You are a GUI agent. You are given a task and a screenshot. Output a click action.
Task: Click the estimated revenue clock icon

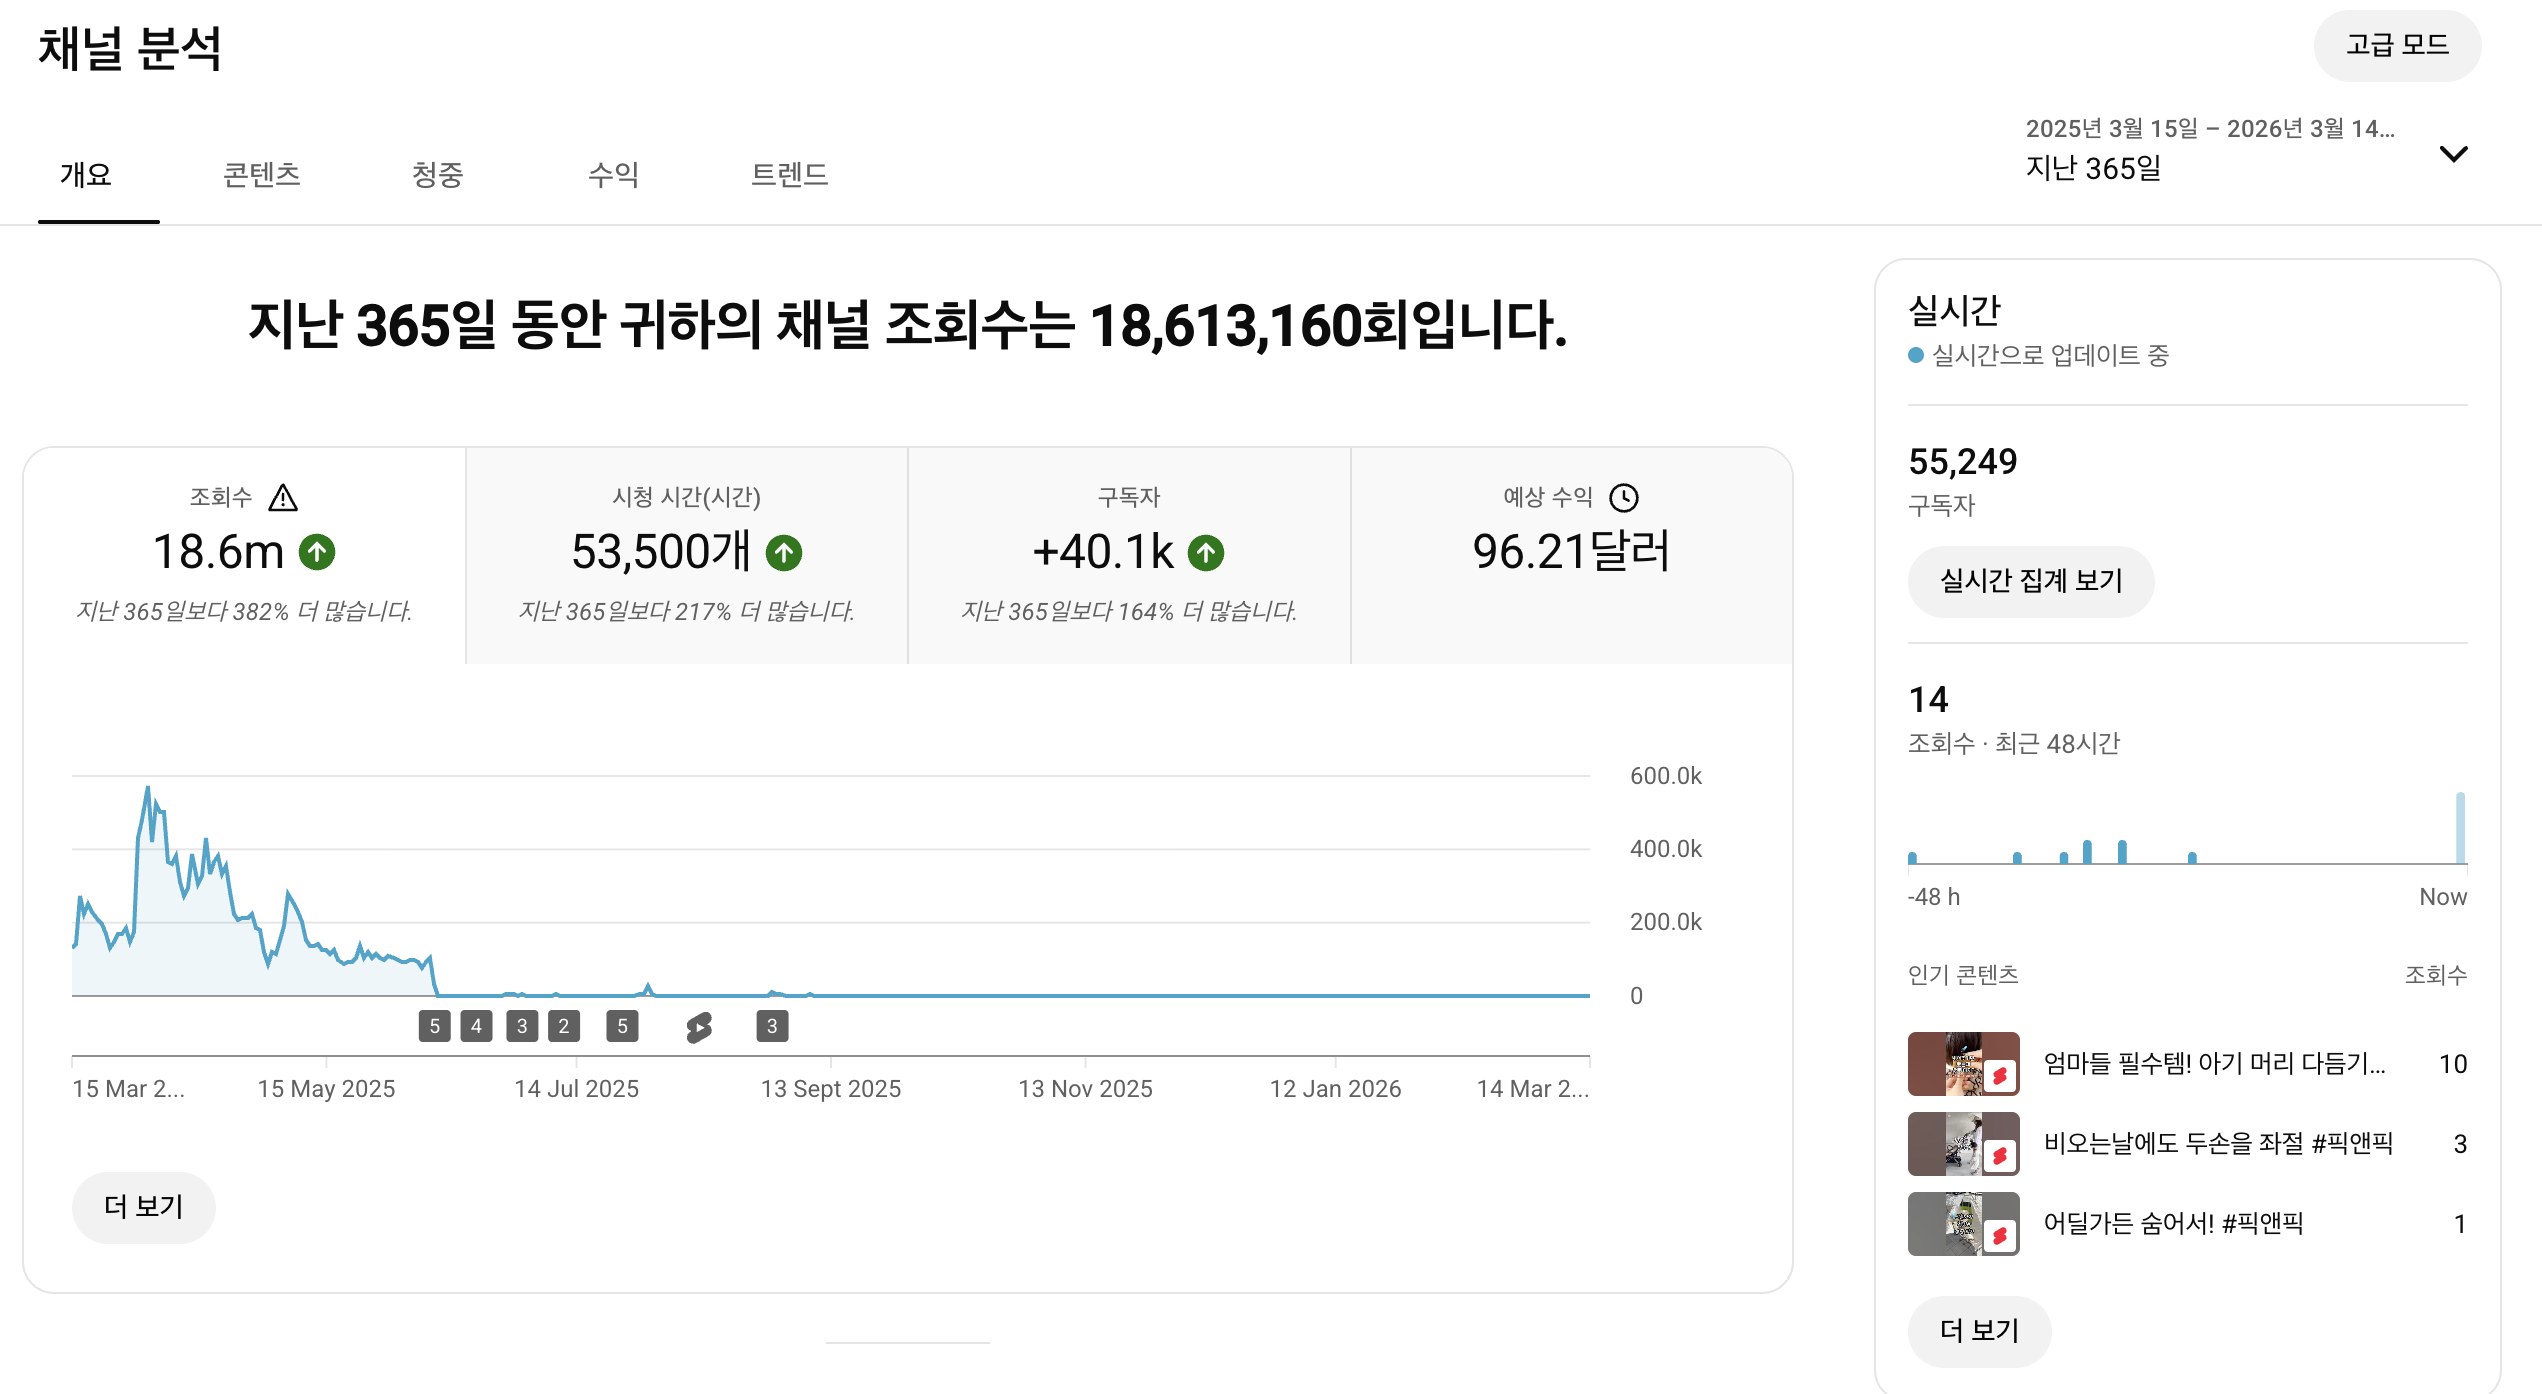(x=1623, y=497)
